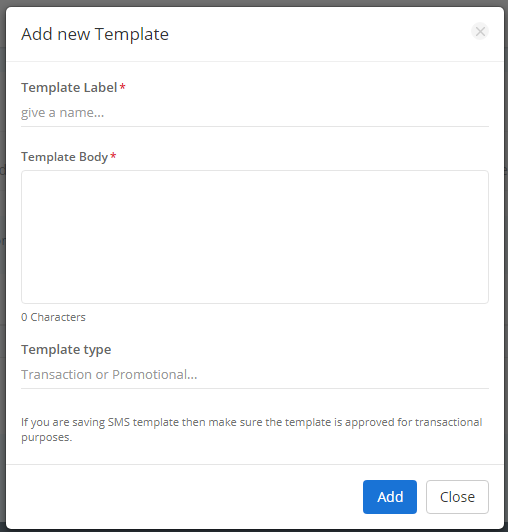Viewport: 508px width, 532px height.
Task: Open the Template type selection field
Action: 255,375
